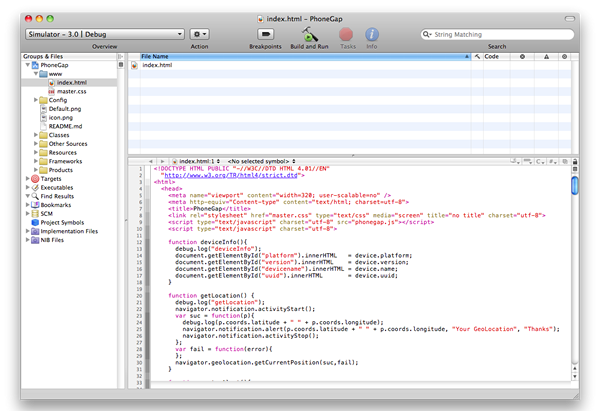Click line number 20 in gutter

[139, 296]
